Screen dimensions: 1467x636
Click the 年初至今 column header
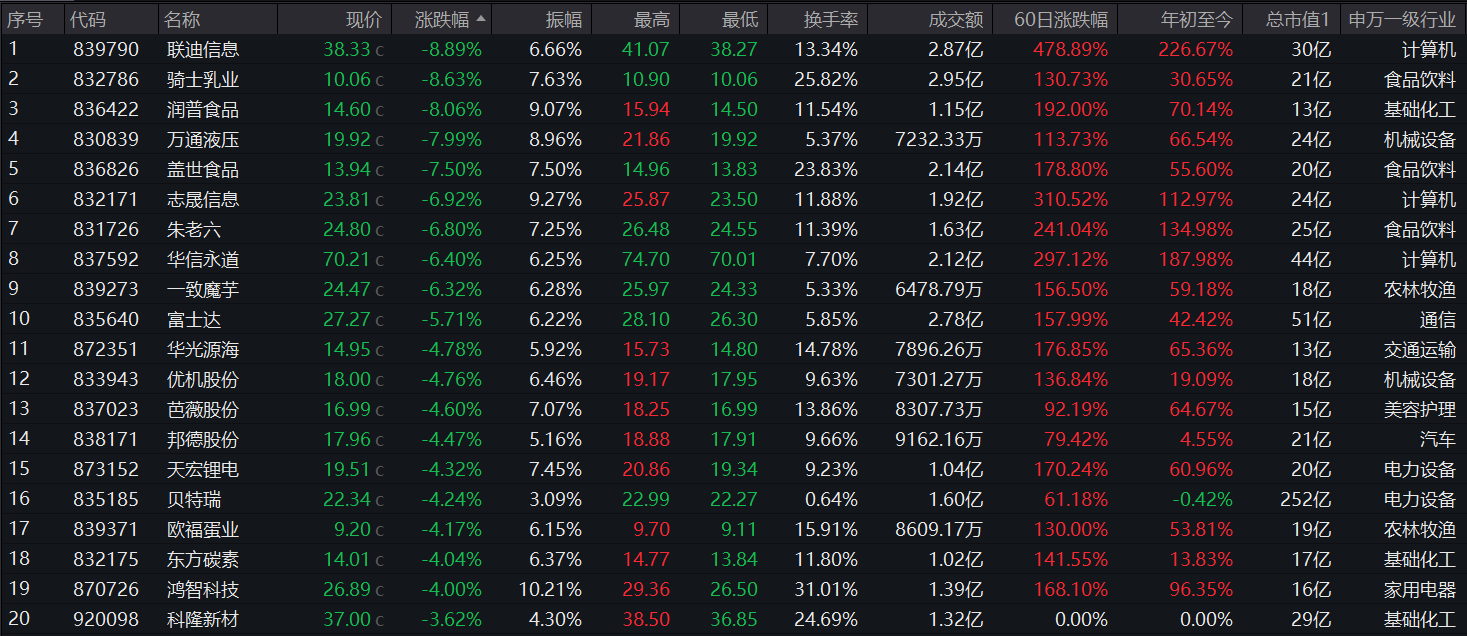(1197, 19)
